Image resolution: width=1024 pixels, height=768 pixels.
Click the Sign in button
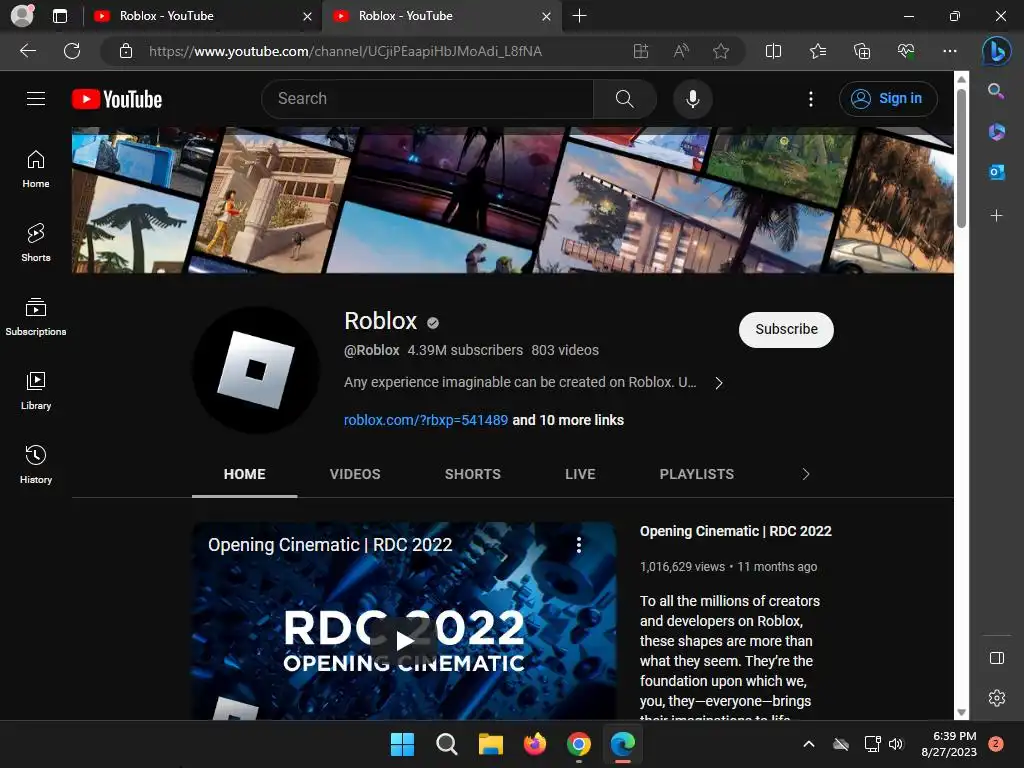click(x=888, y=99)
